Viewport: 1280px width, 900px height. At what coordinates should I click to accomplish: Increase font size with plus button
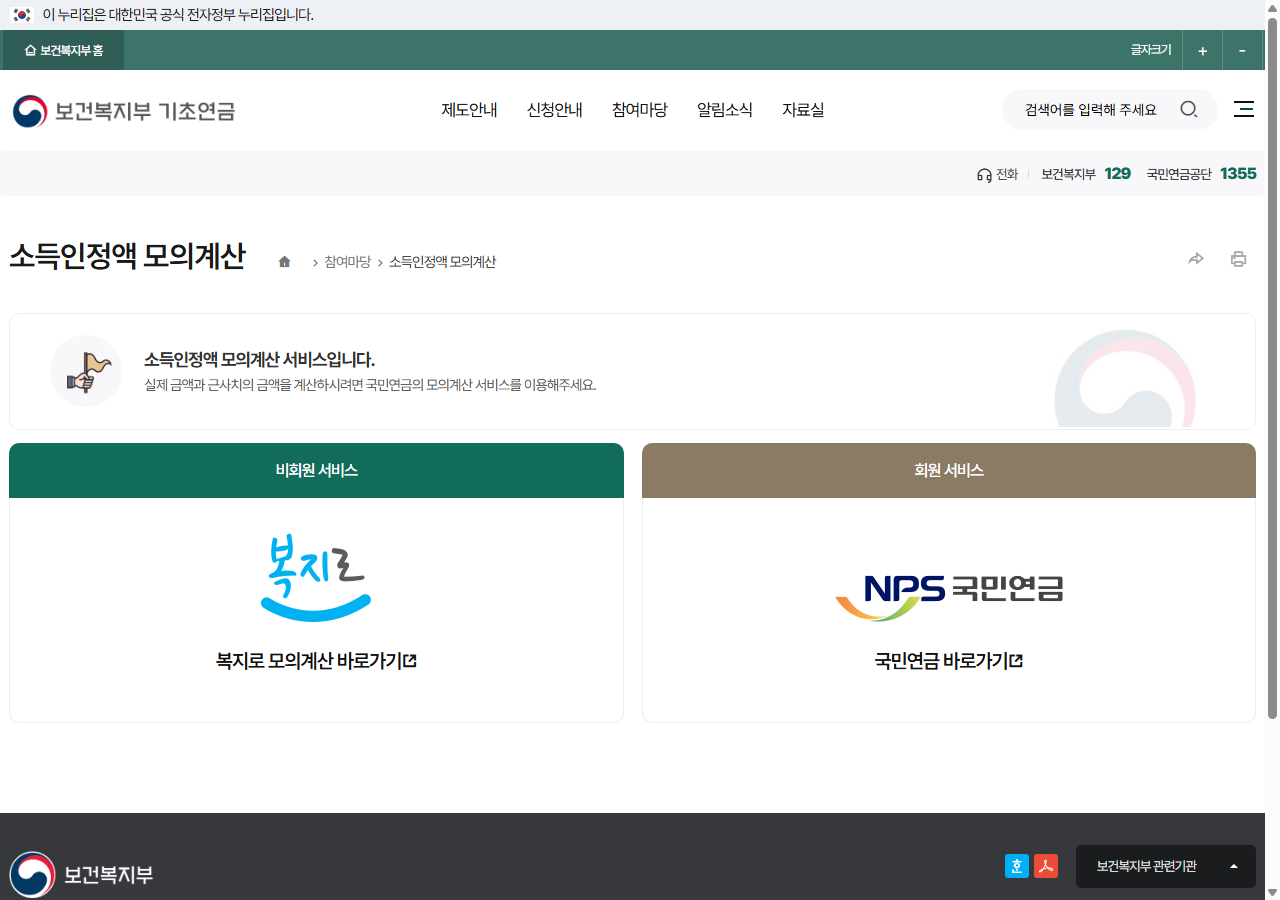pos(1202,51)
